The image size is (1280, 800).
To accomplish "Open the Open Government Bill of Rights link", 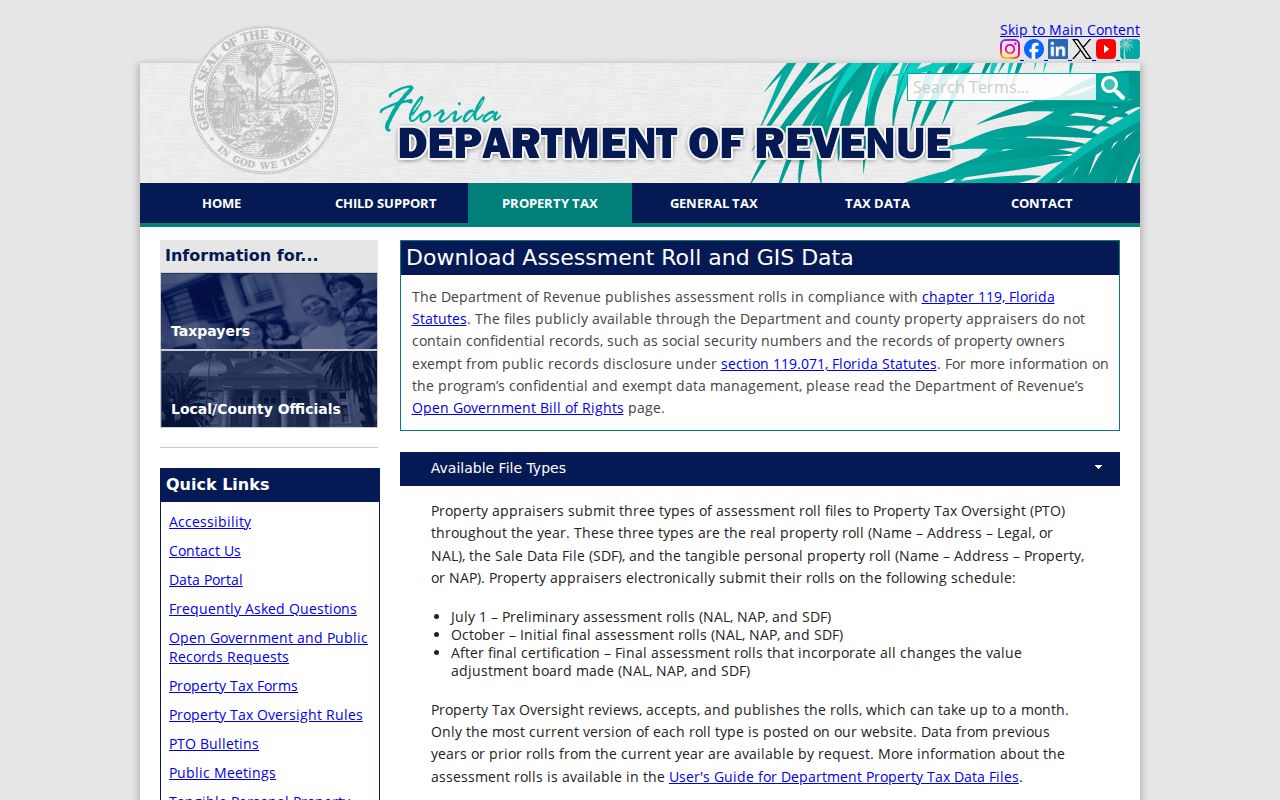I will click(x=518, y=408).
